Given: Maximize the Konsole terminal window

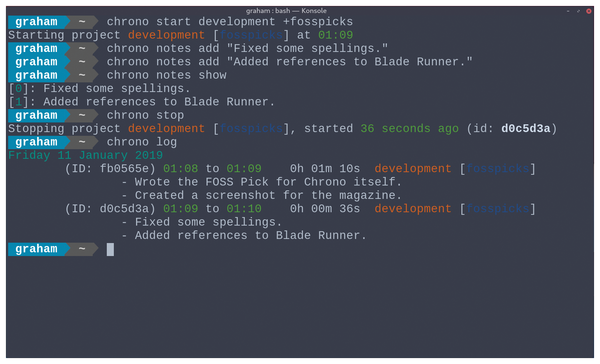Looking at the screenshot, I should click(x=578, y=11).
